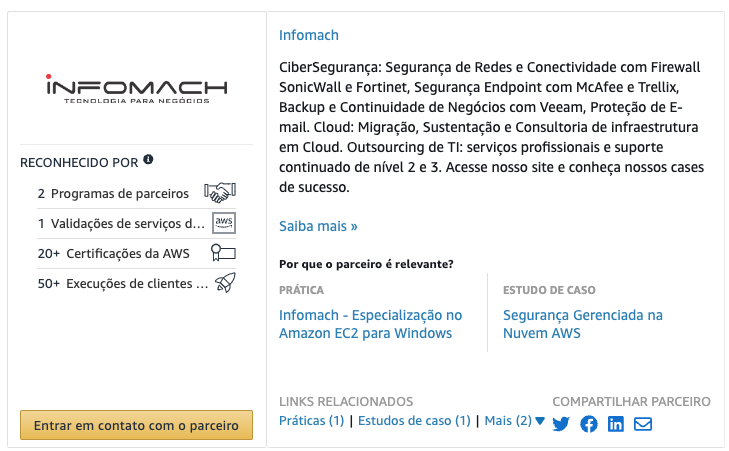Click the Infomach company logo
The image size is (729, 451).
137,89
